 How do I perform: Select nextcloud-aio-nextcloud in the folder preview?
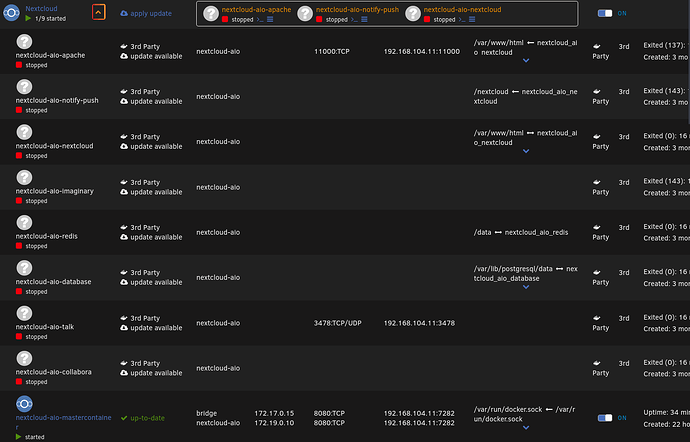pyautogui.click(x=460, y=9)
